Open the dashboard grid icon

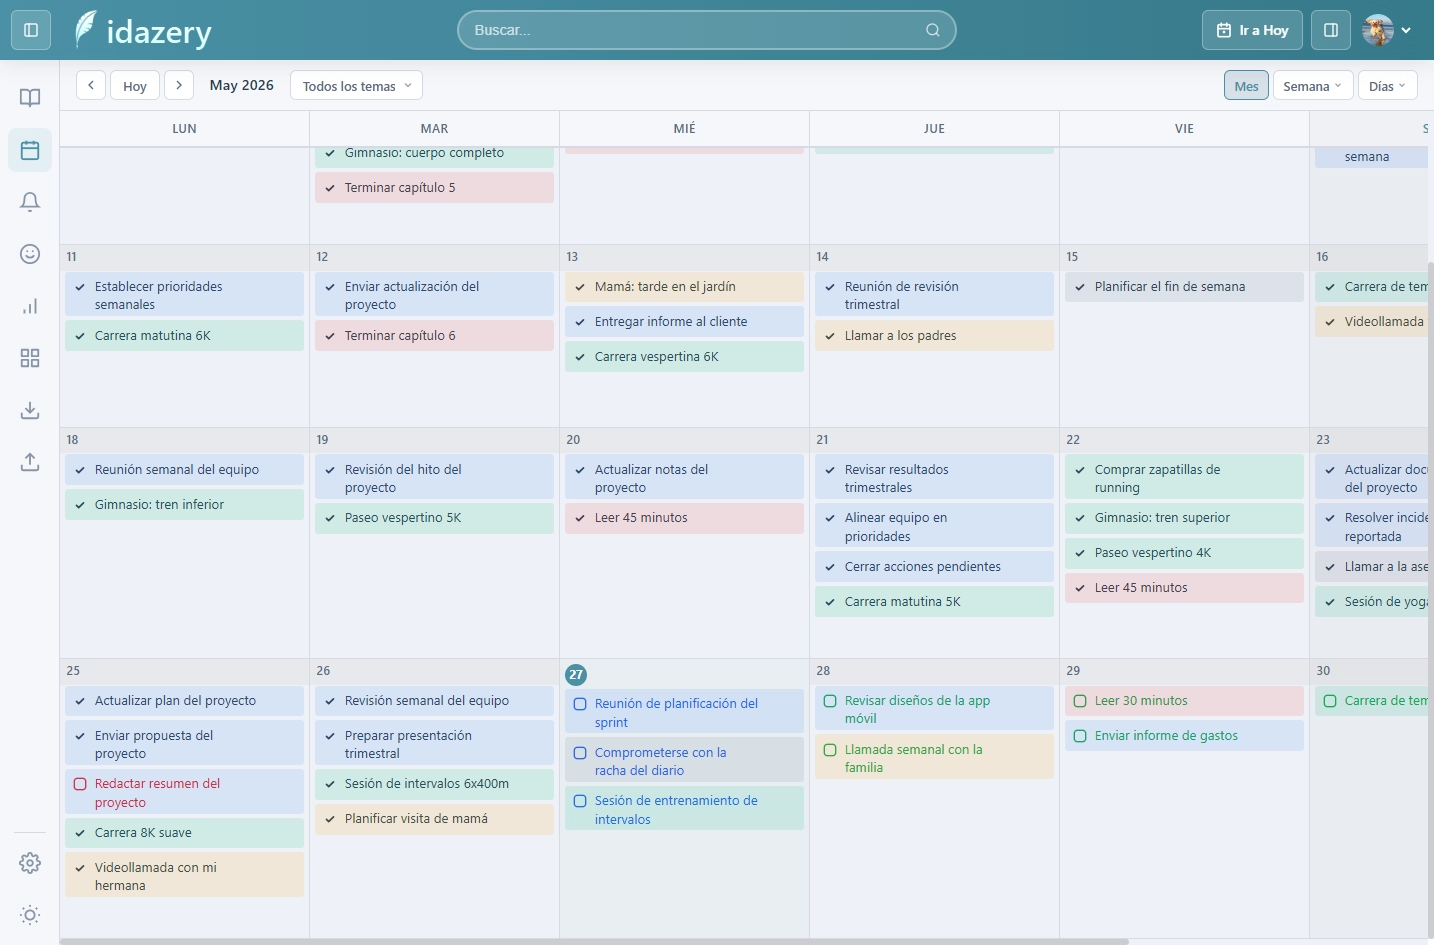[30, 358]
